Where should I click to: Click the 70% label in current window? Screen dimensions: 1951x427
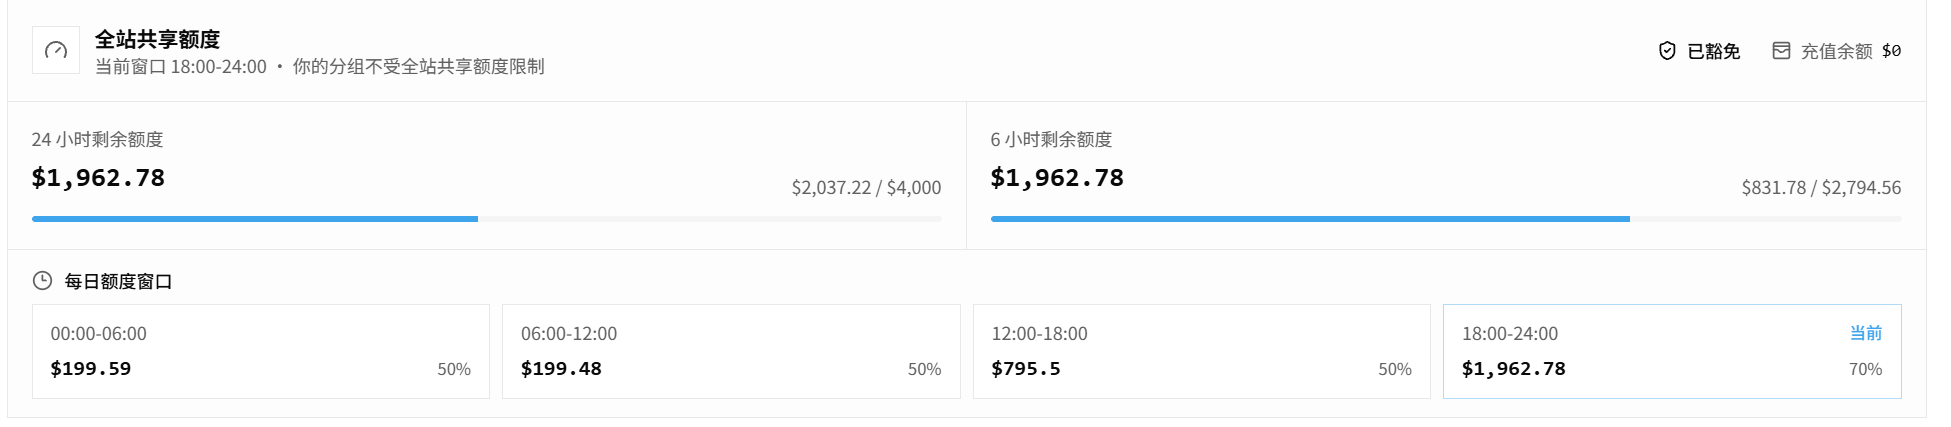tap(1865, 369)
